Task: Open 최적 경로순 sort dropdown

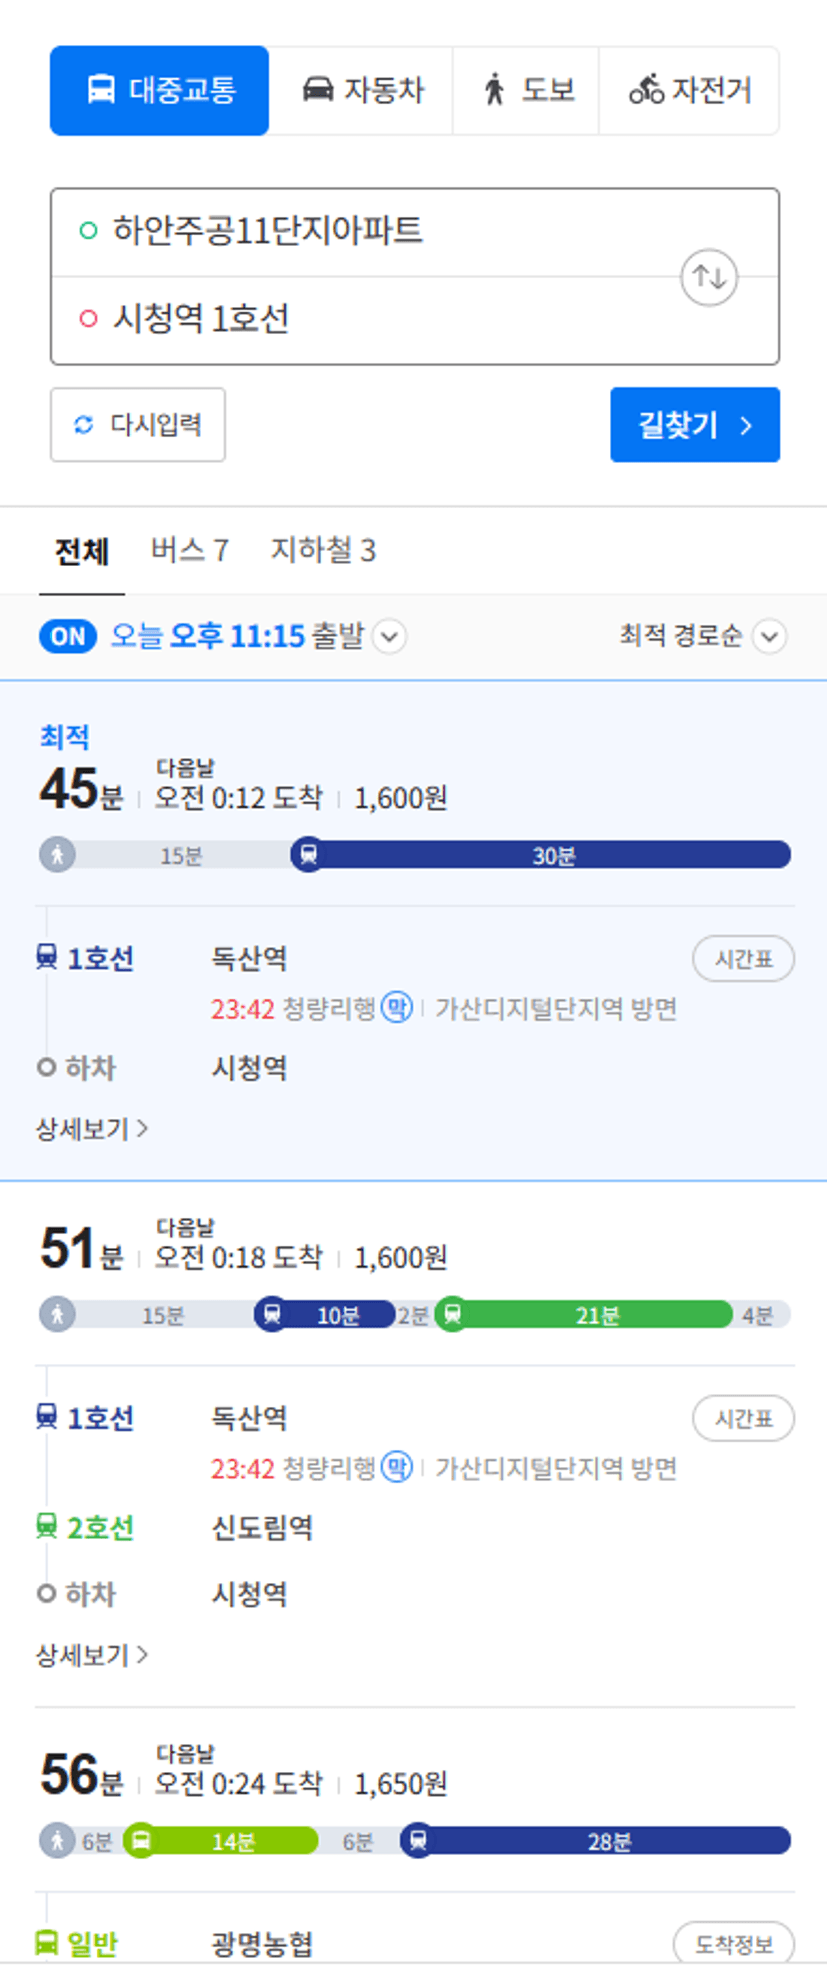Action: (x=703, y=636)
